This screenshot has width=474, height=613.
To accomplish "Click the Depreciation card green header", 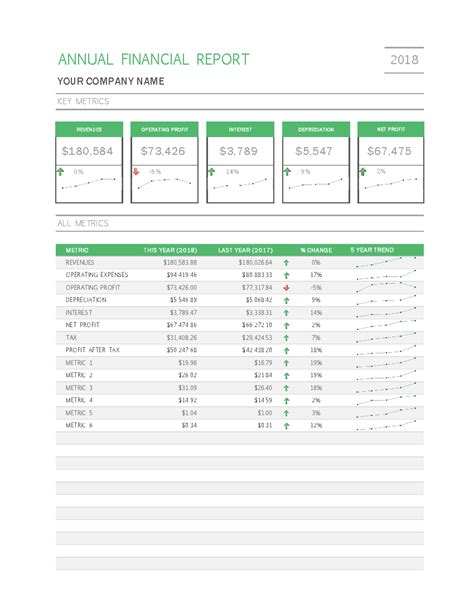I will tap(316, 129).
